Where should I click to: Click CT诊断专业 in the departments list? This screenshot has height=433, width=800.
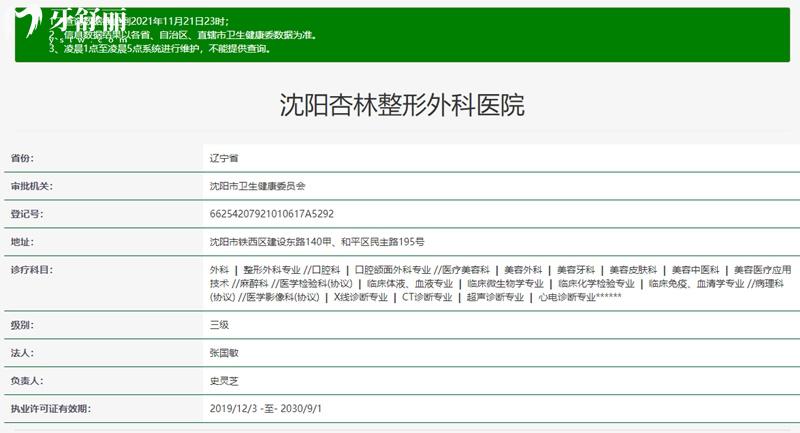pos(427,297)
